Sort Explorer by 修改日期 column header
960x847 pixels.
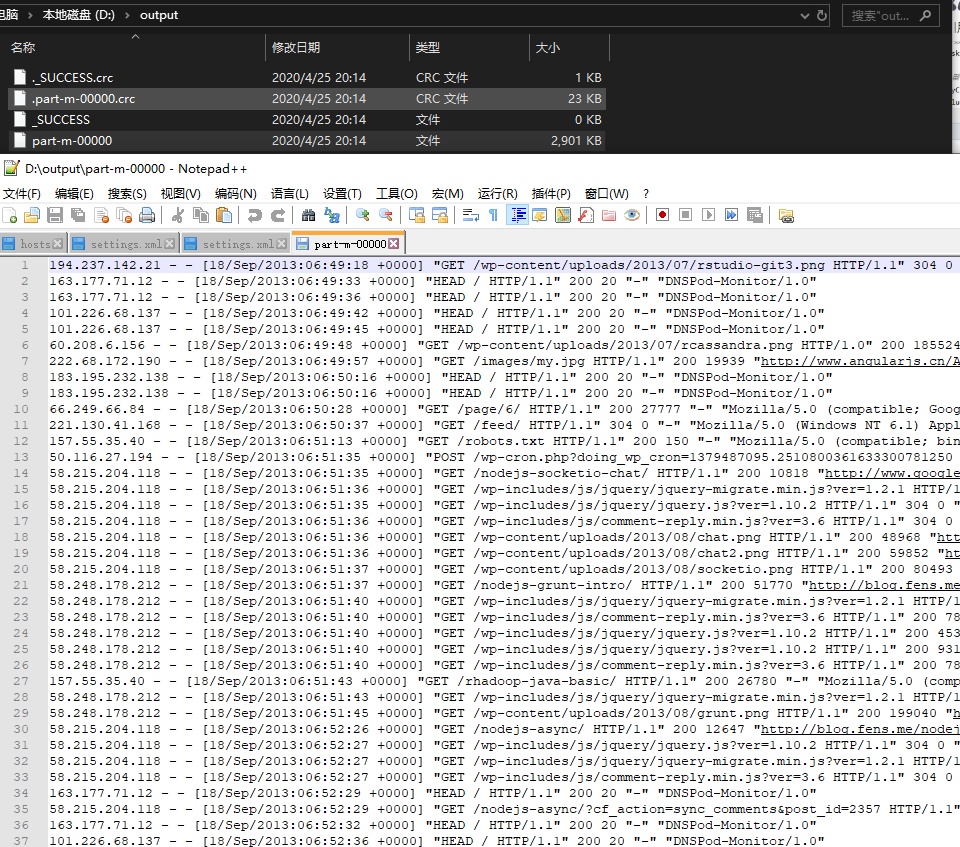(337, 47)
